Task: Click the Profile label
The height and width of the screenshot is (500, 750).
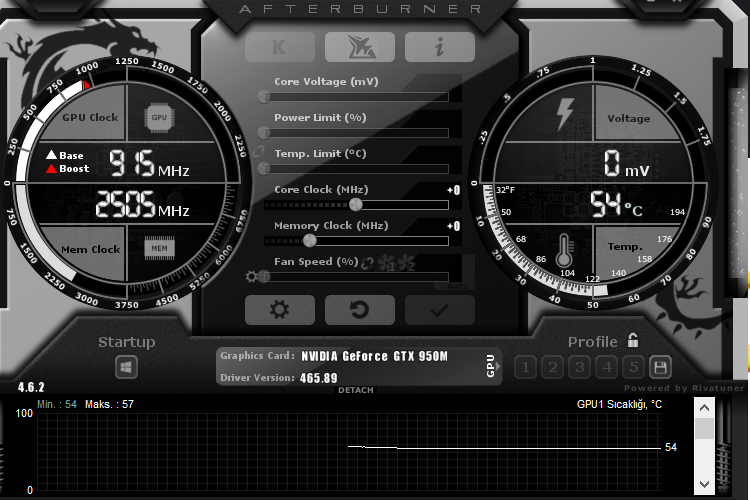Action: click(x=593, y=342)
